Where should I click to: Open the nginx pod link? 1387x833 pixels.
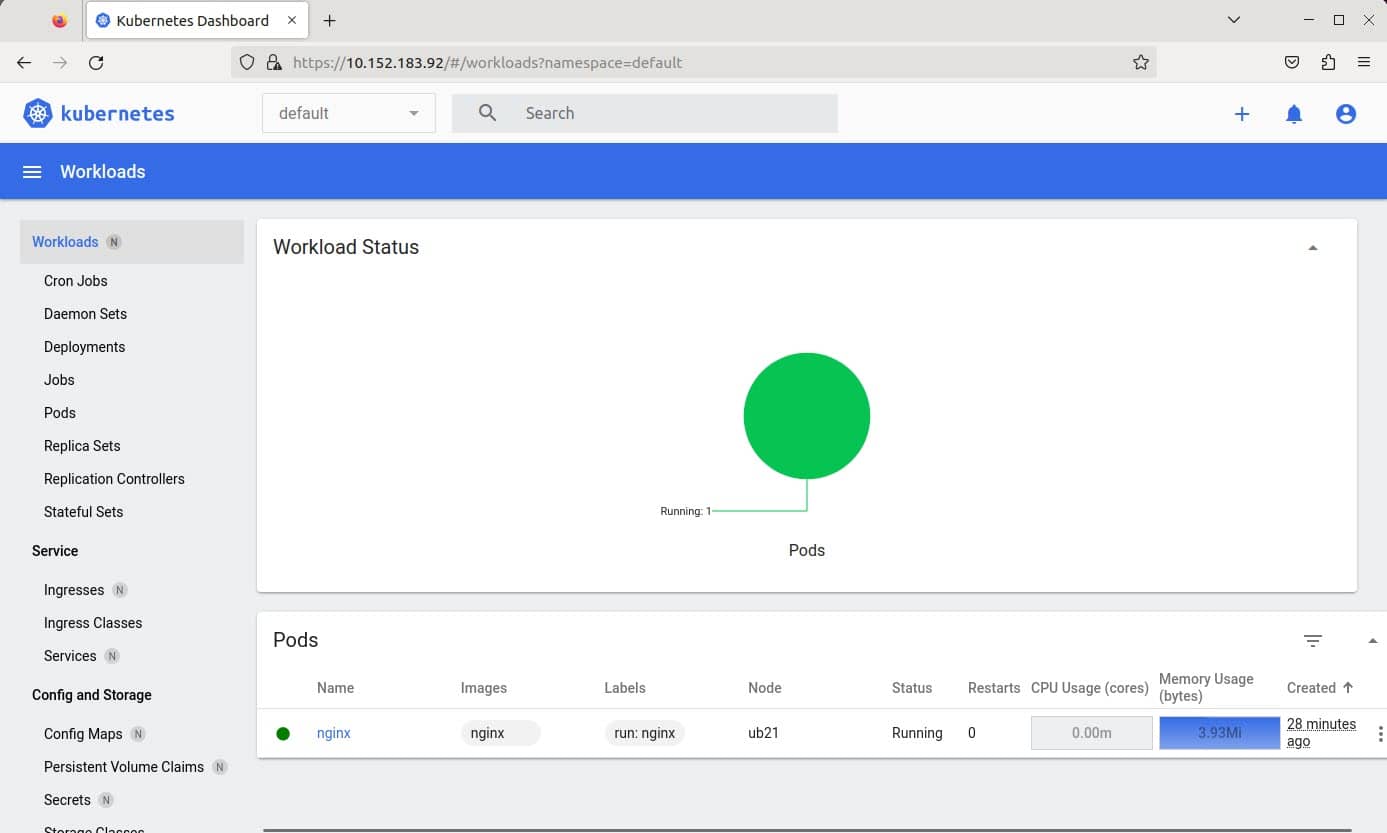(x=334, y=733)
